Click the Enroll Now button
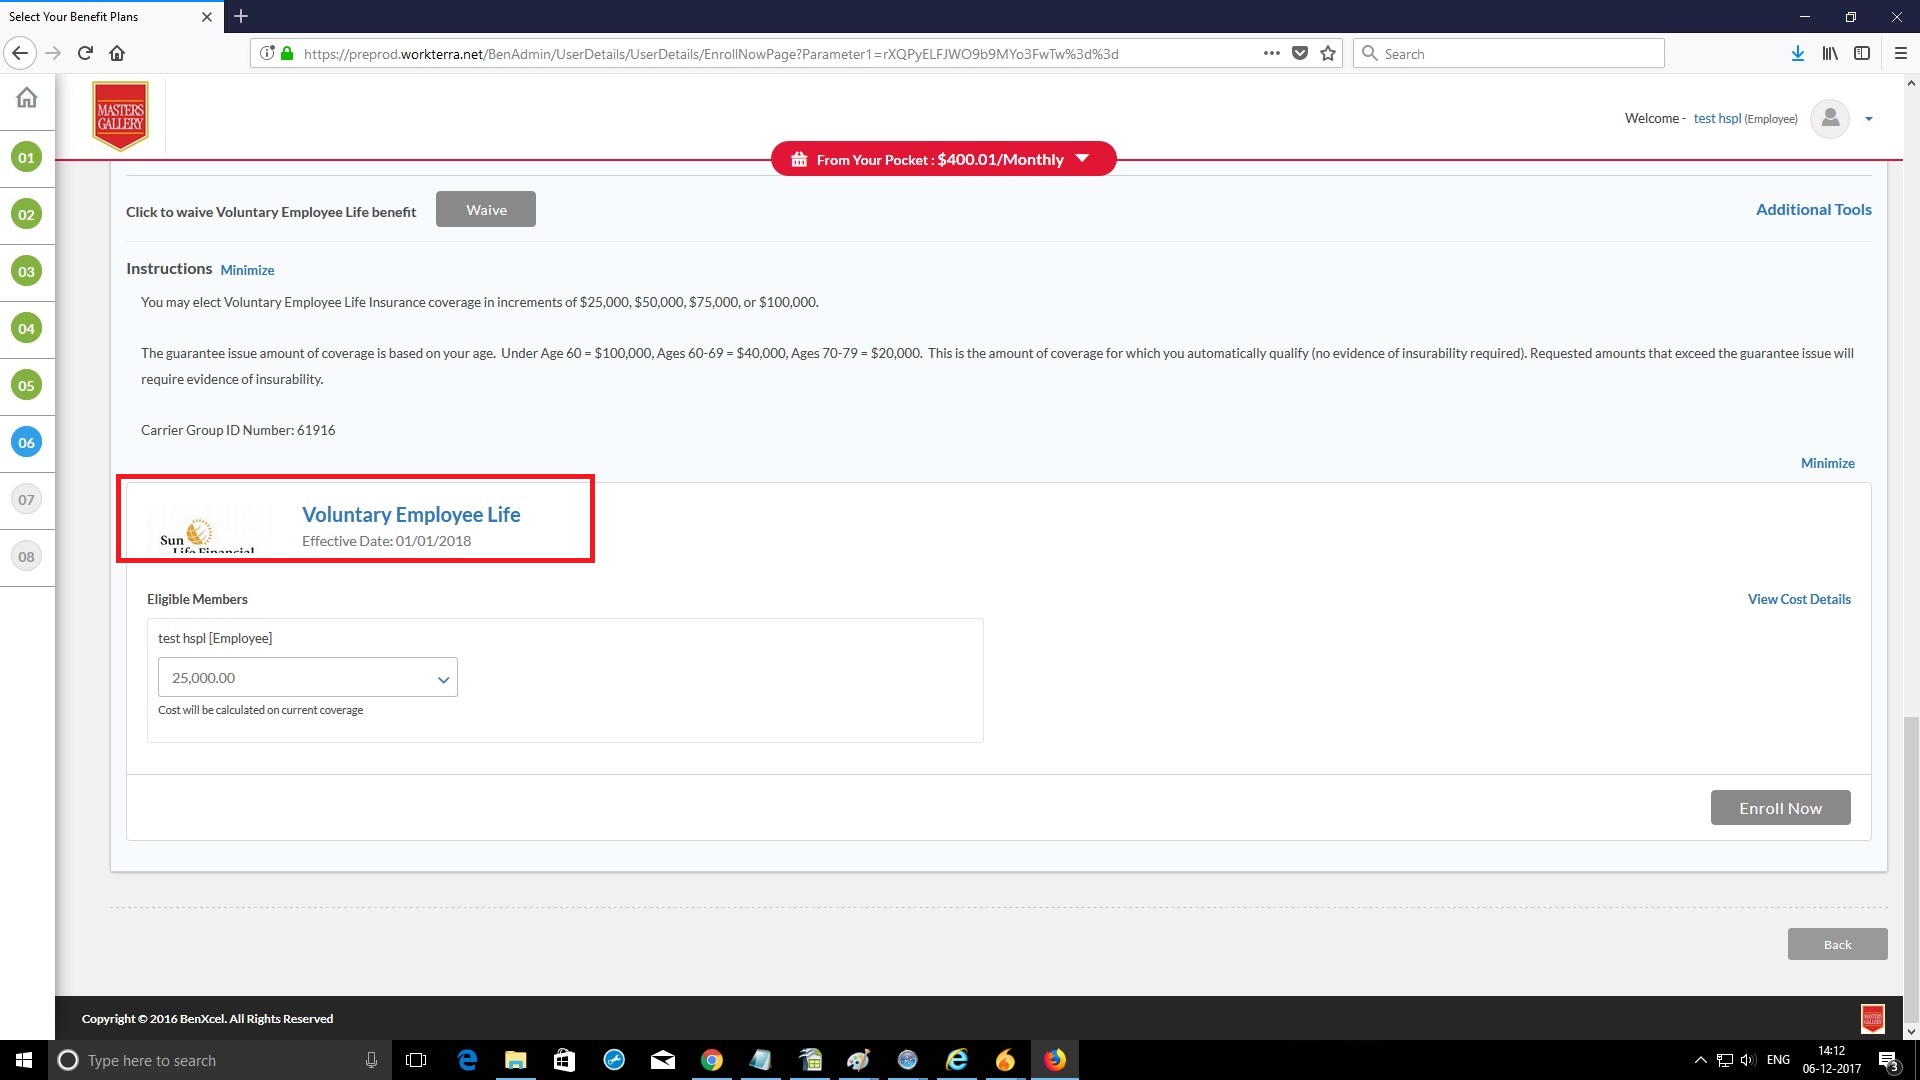The image size is (1920, 1080). 1780,808
